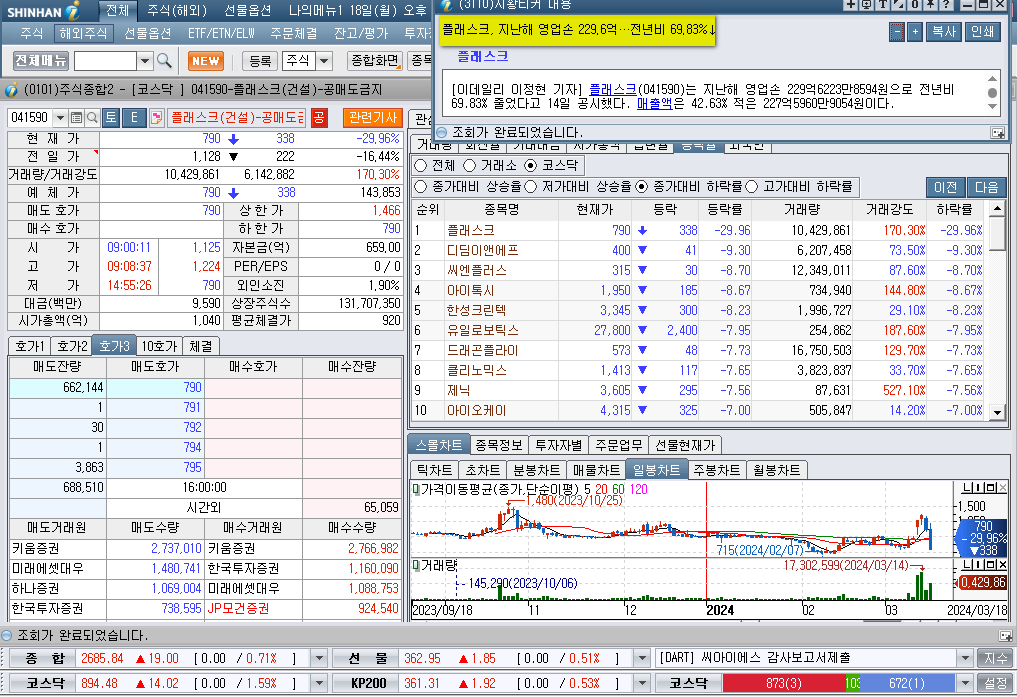Click the T font icon in news title bar
Image resolution: width=1017 pixels, height=697 pixels.
tap(882, 5)
